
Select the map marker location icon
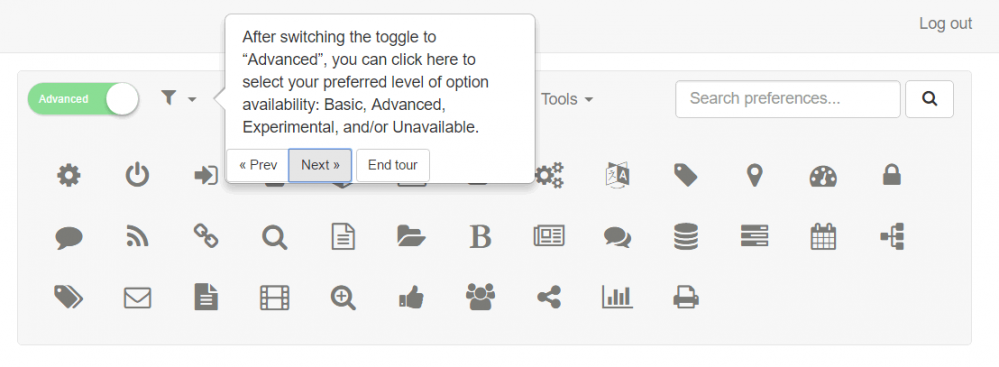pyautogui.click(x=754, y=175)
